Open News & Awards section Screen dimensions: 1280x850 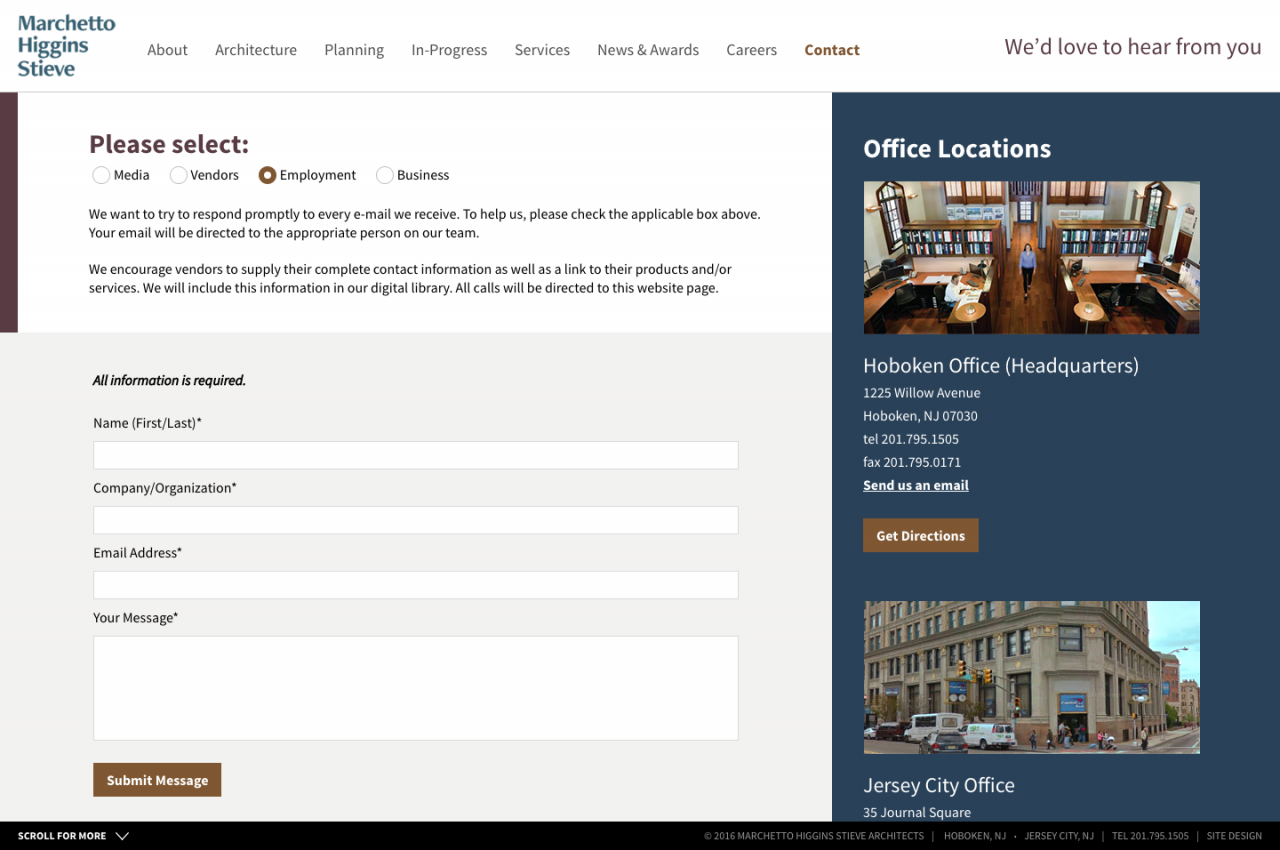coord(648,50)
